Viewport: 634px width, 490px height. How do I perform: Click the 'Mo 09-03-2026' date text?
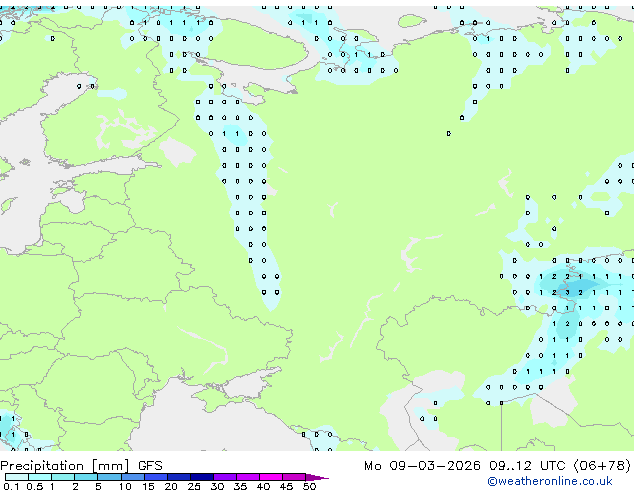[x=422, y=466]
